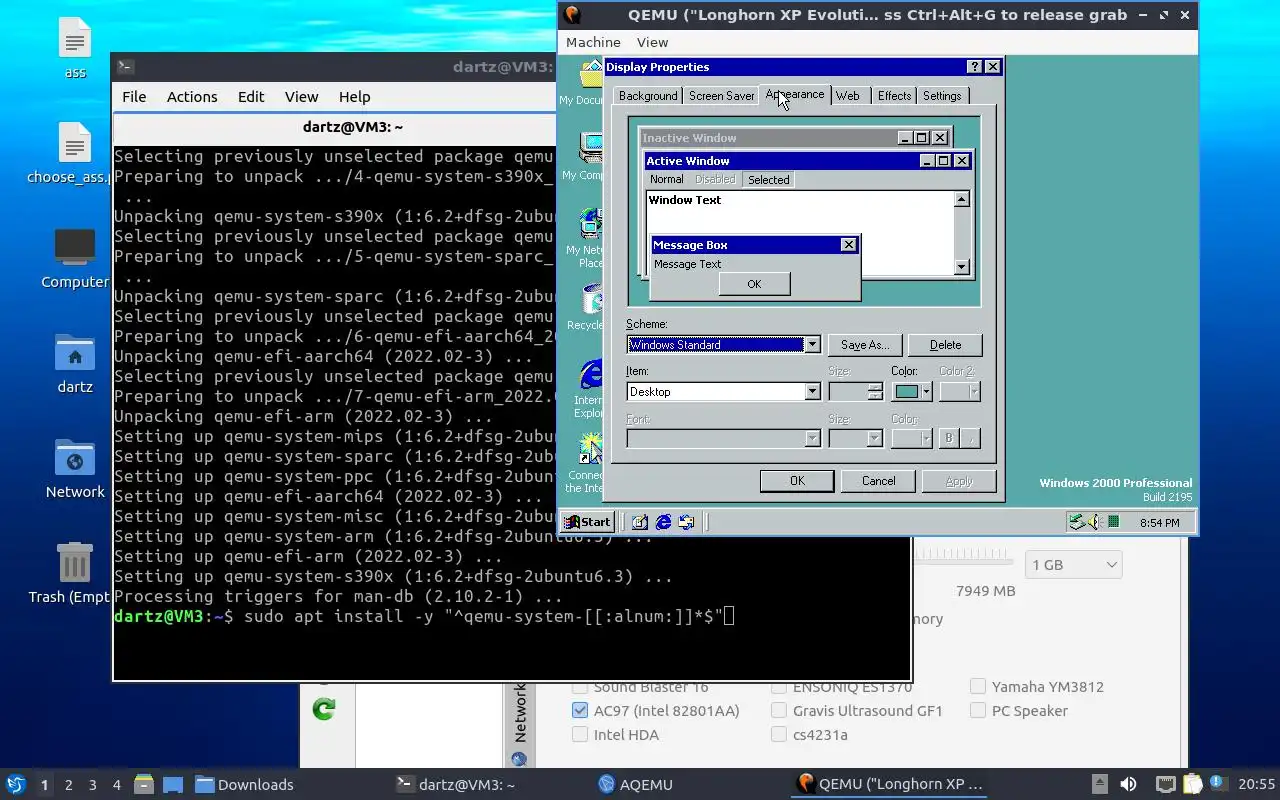The height and width of the screenshot is (800, 1280).
Task: Open the terminal Help menu
Action: [355, 97]
